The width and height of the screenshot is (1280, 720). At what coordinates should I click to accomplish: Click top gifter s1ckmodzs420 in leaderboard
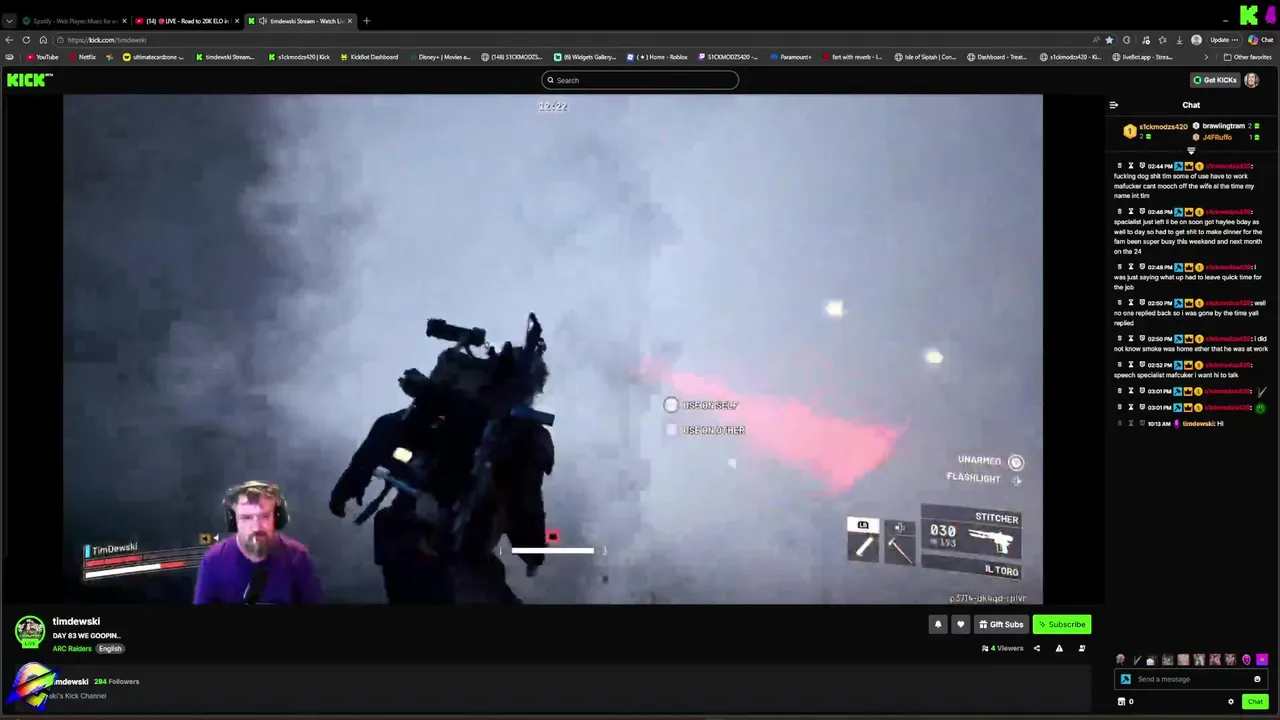(1163, 127)
